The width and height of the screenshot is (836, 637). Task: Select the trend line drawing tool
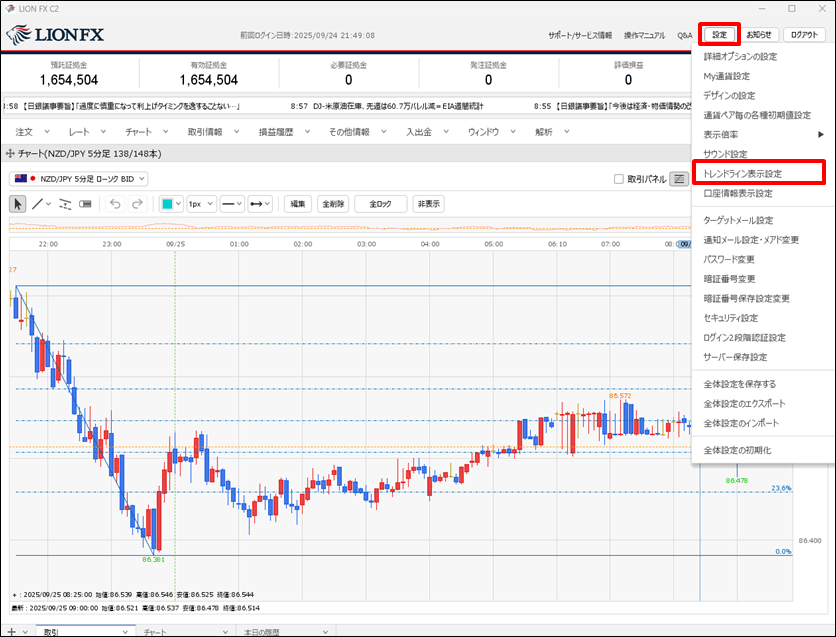click(37, 204)
